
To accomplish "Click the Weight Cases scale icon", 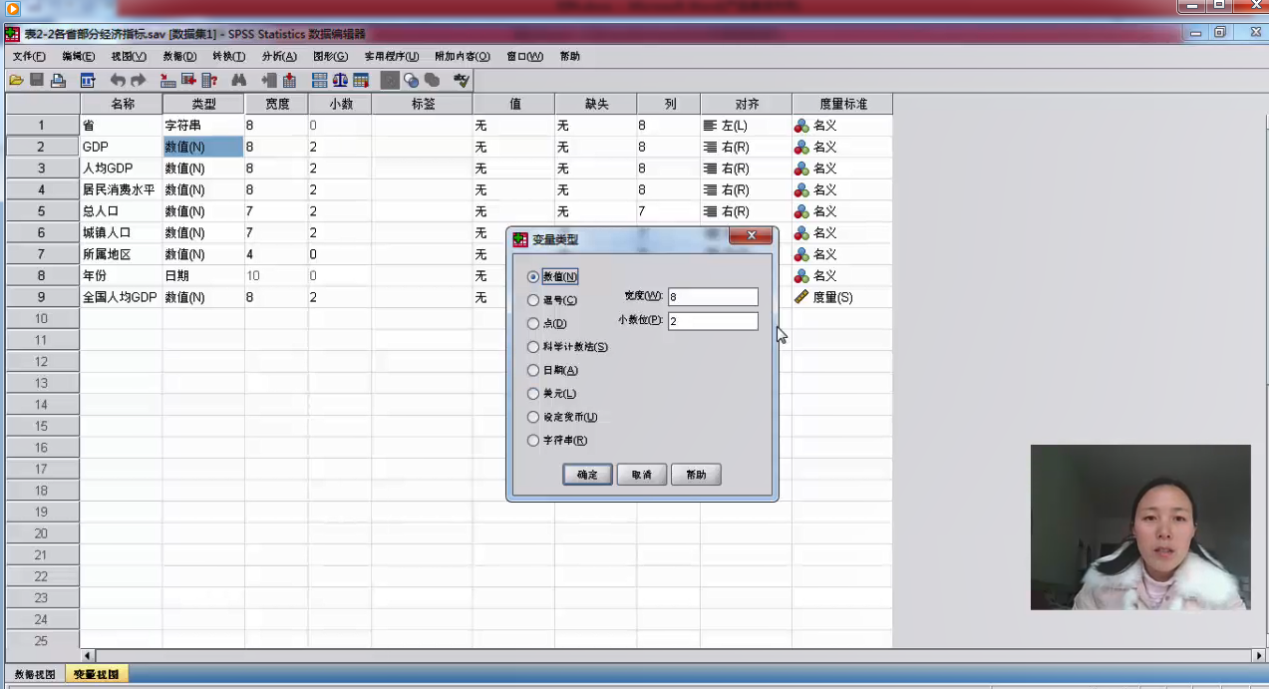I will 340,80.
